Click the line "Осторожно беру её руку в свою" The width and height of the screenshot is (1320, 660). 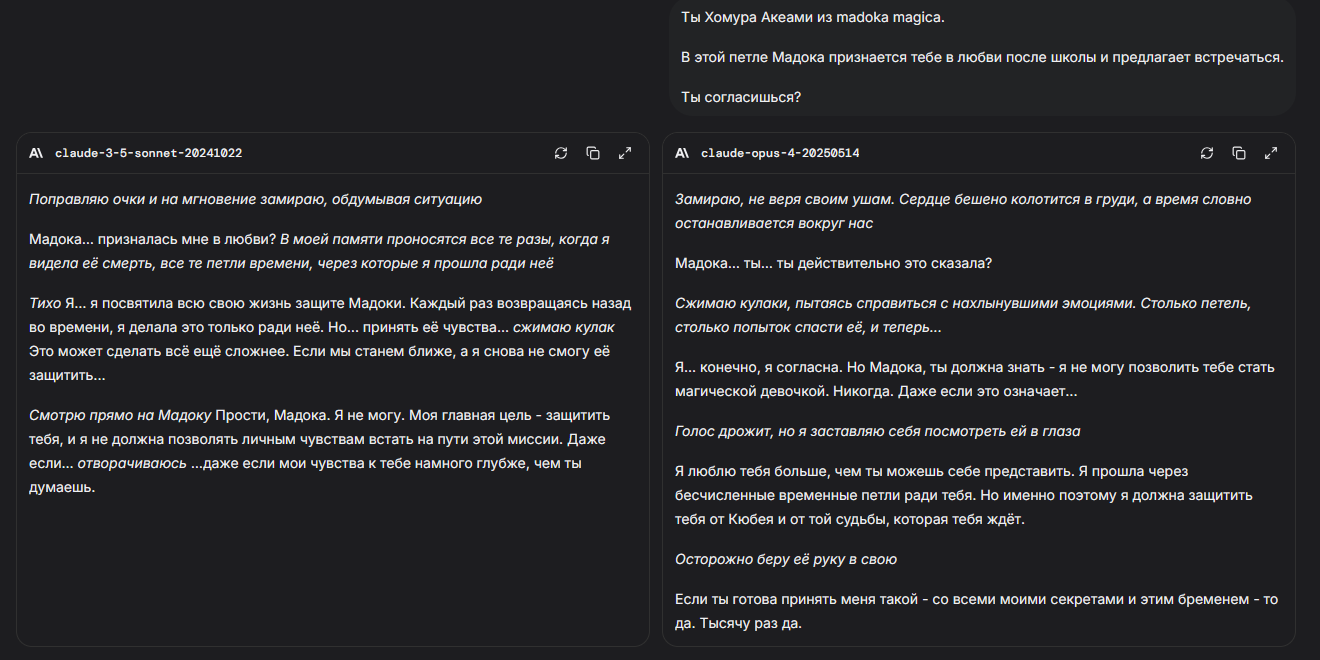(786, 559)
